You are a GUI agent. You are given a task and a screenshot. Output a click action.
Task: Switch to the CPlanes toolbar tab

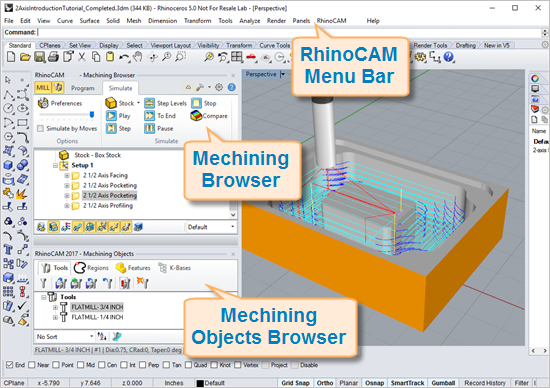coord(49,45)
